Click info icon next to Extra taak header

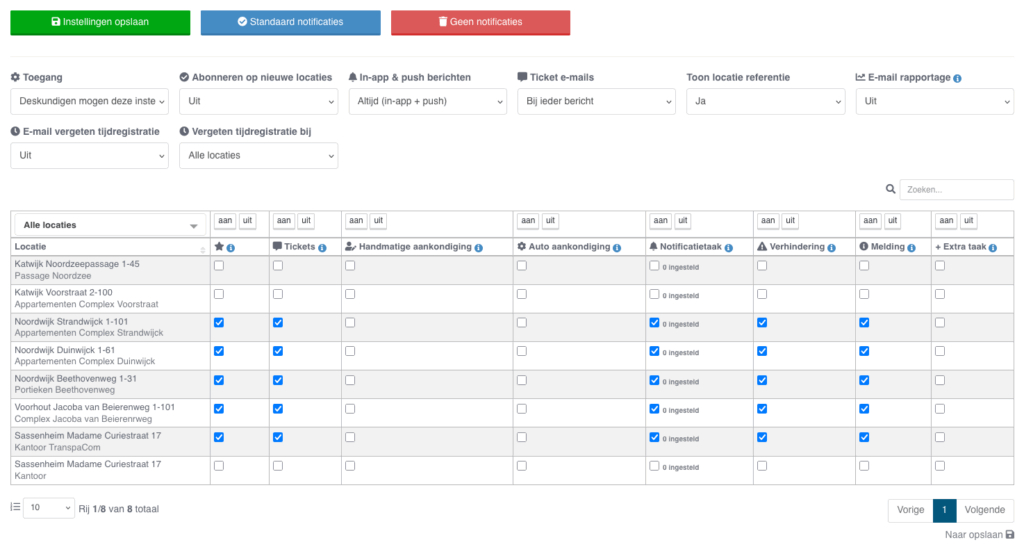pyautogui.click(x=992, y=247)
